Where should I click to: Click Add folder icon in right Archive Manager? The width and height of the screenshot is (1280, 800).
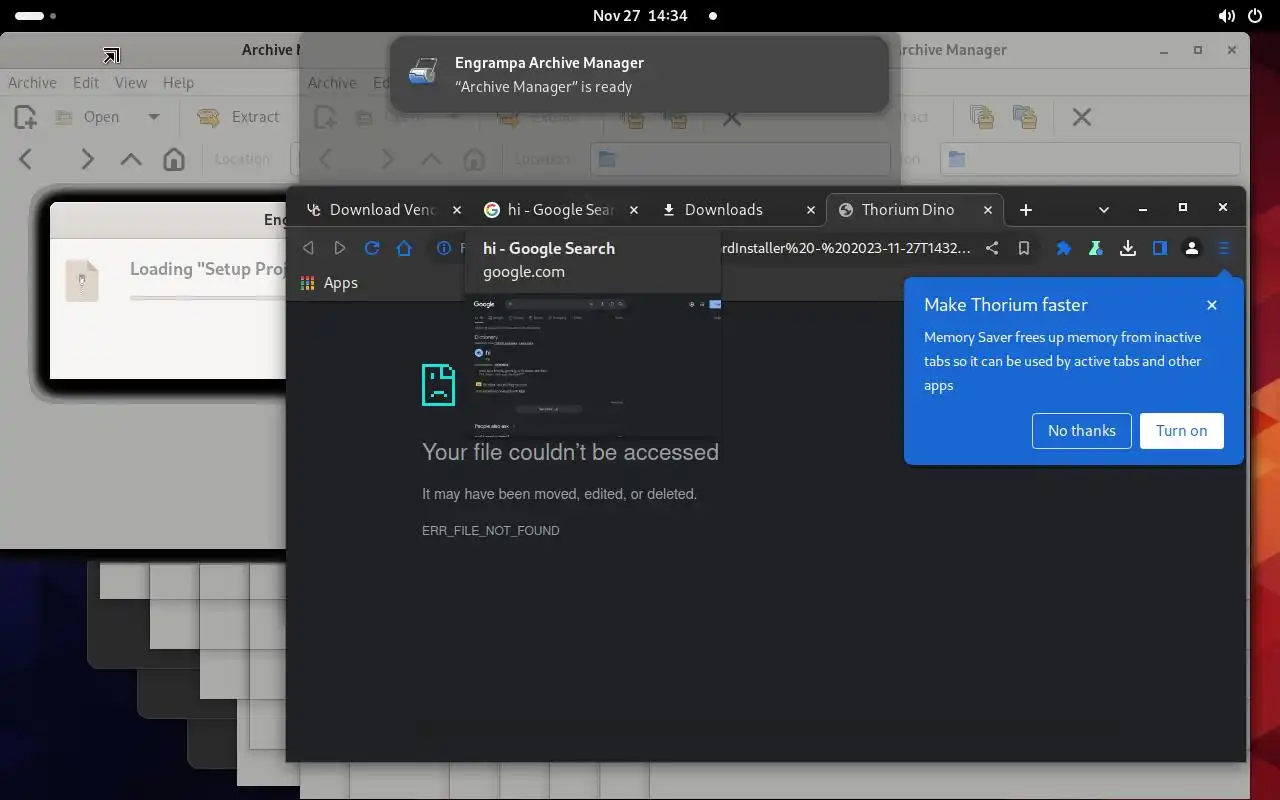click(1024, 117)
